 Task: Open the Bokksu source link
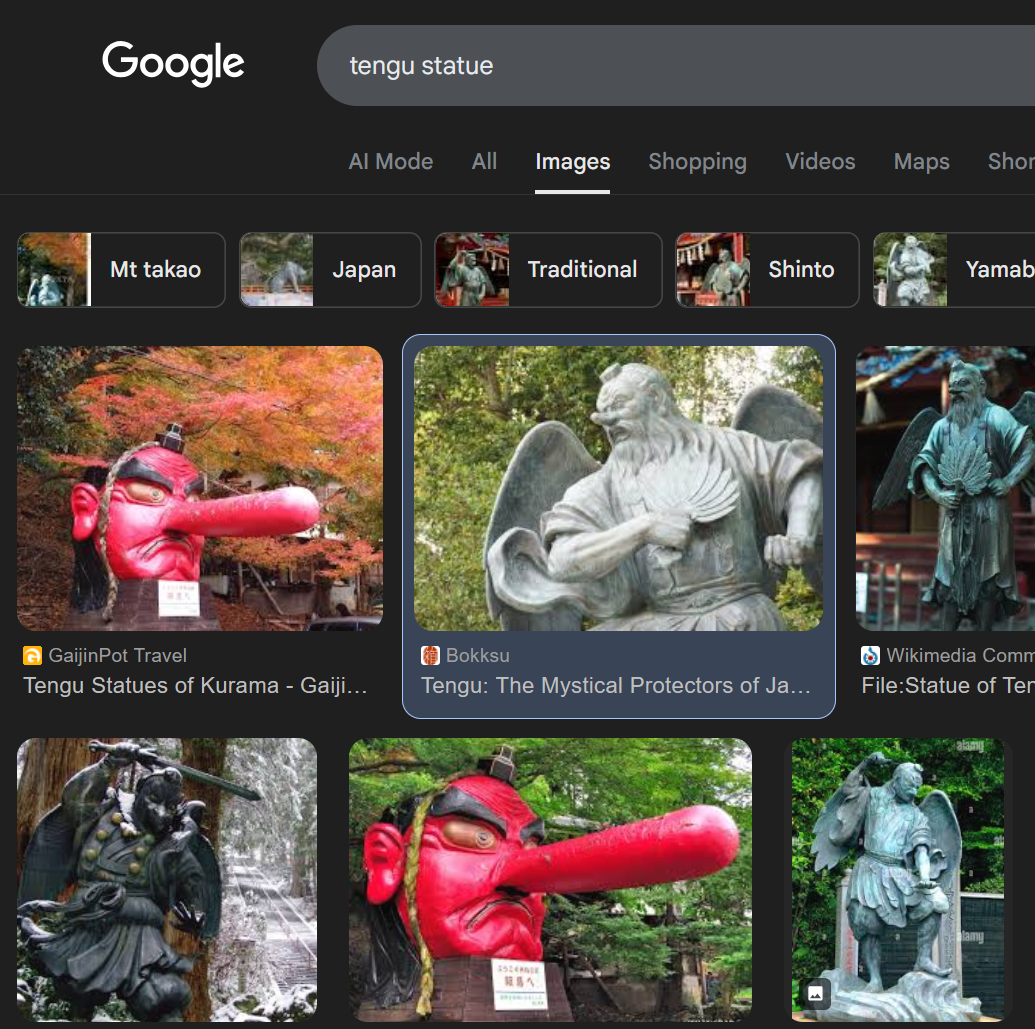point(478,655)
